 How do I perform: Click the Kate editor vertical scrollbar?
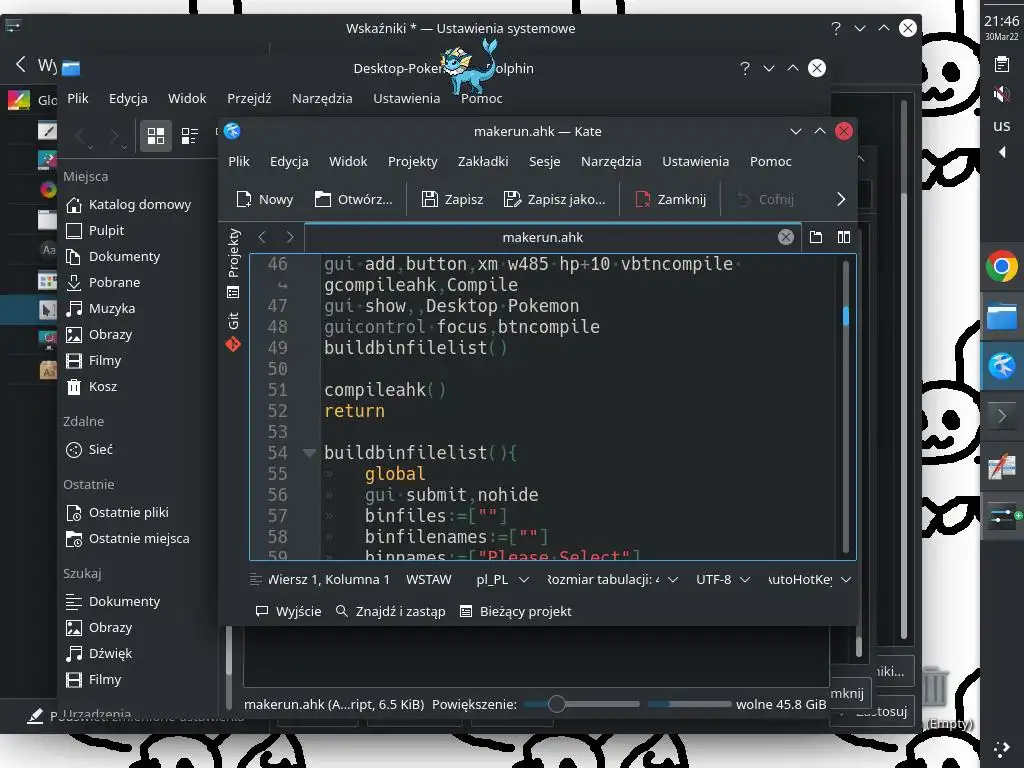point(846,405)
